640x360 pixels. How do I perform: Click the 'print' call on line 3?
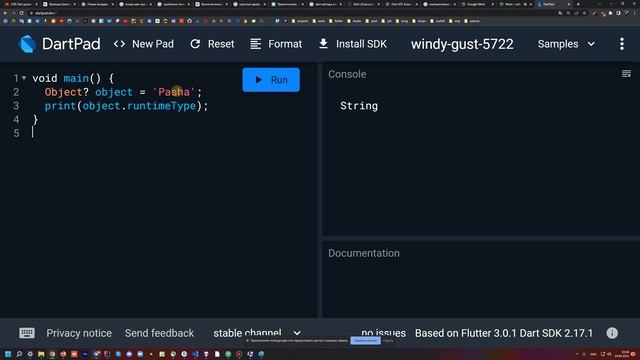[x=60, y=106]
